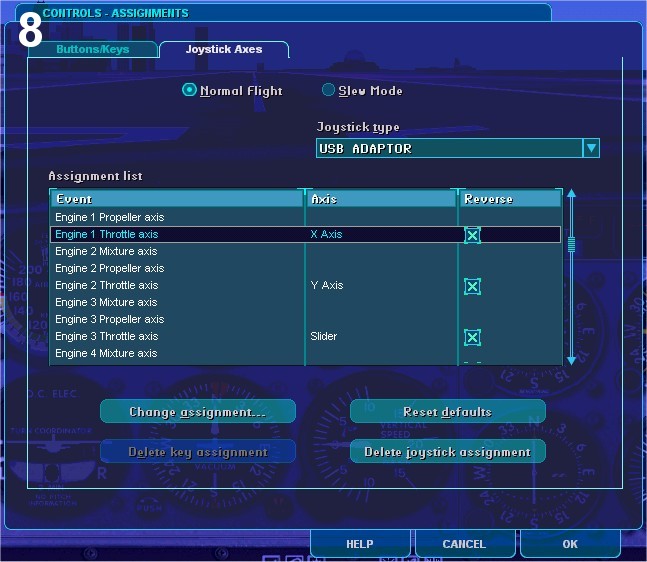Click the CANCEL button
Image resolution: width=647 pixels, height=562 pixels.
pos(465,543)
